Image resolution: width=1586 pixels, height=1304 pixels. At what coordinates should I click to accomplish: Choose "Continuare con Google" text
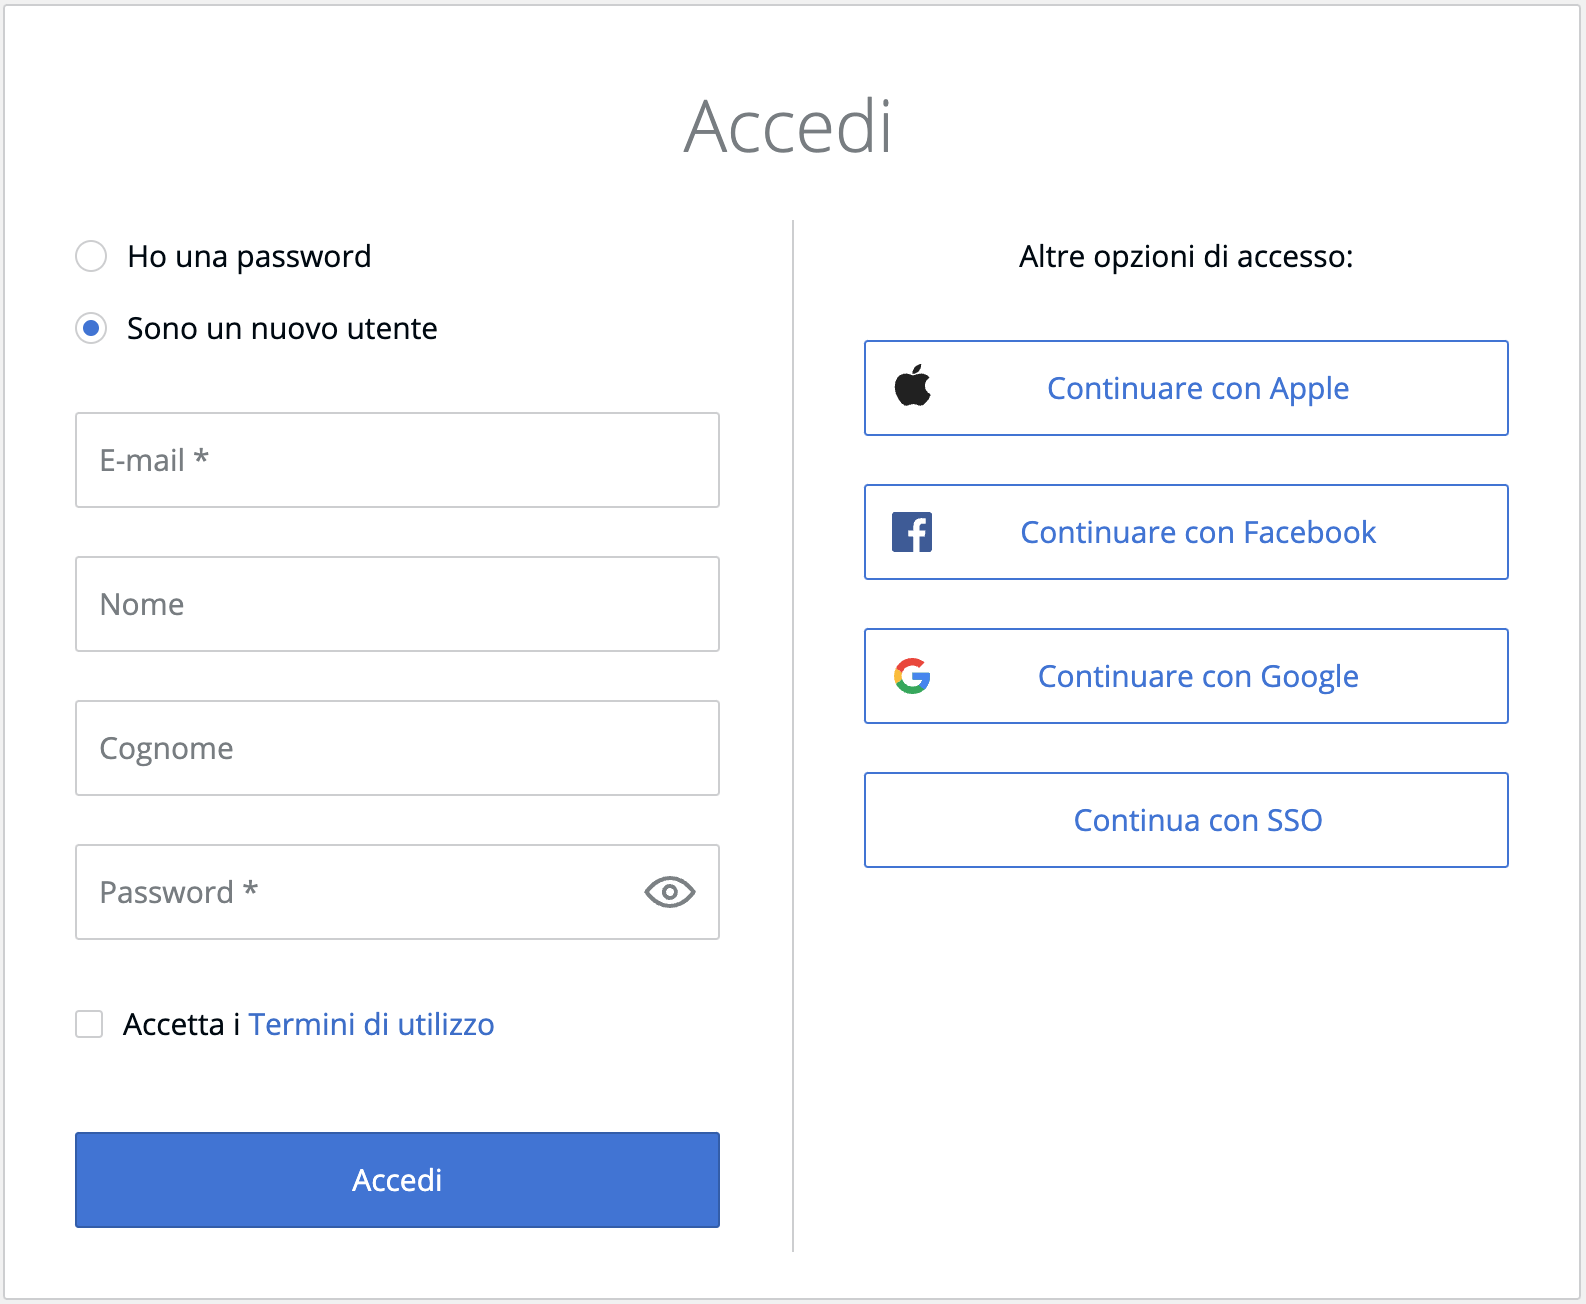pyautogui.click(x=1197, y=676)
